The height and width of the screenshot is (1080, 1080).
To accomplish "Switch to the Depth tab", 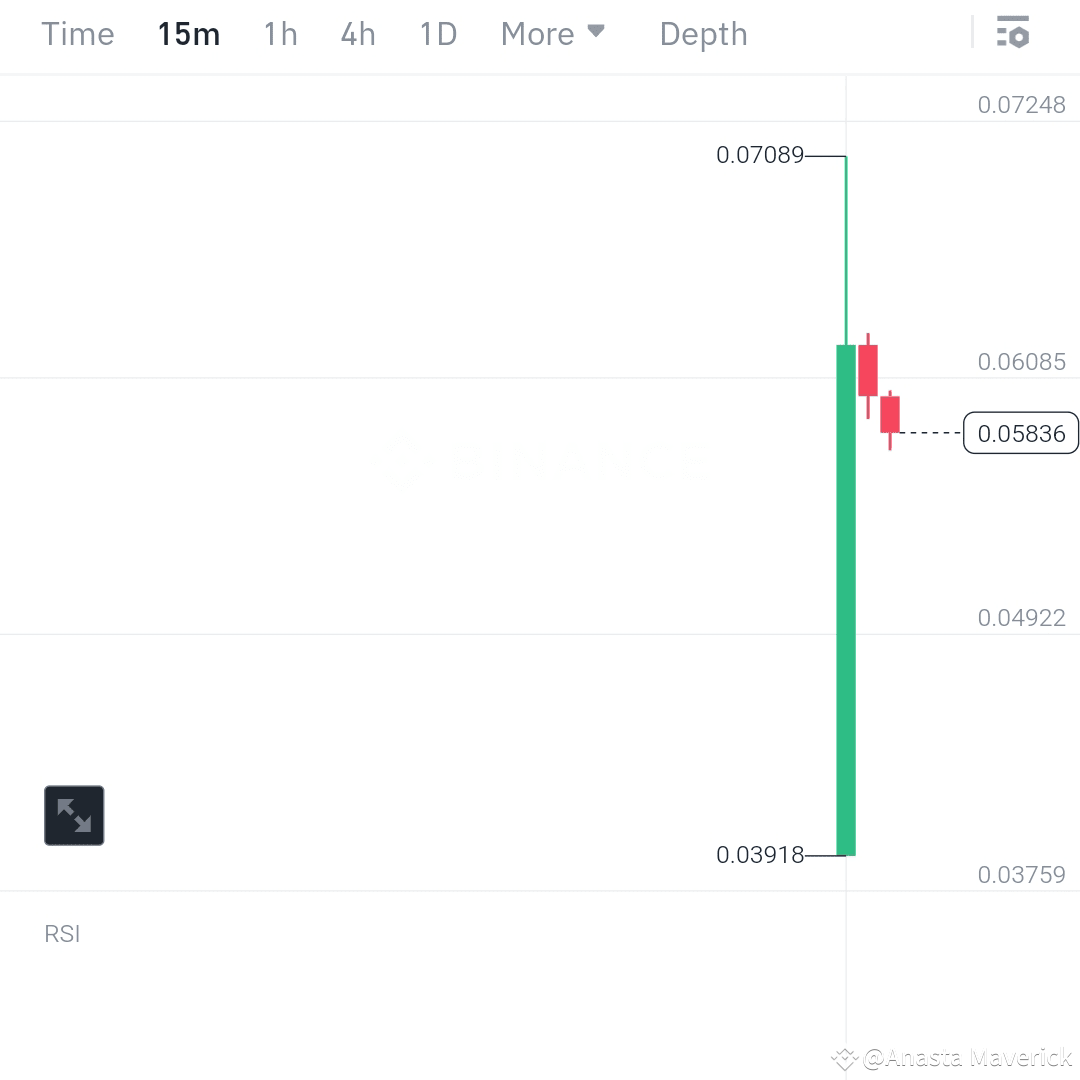I will pyautogui.click(x=703, y=33).
